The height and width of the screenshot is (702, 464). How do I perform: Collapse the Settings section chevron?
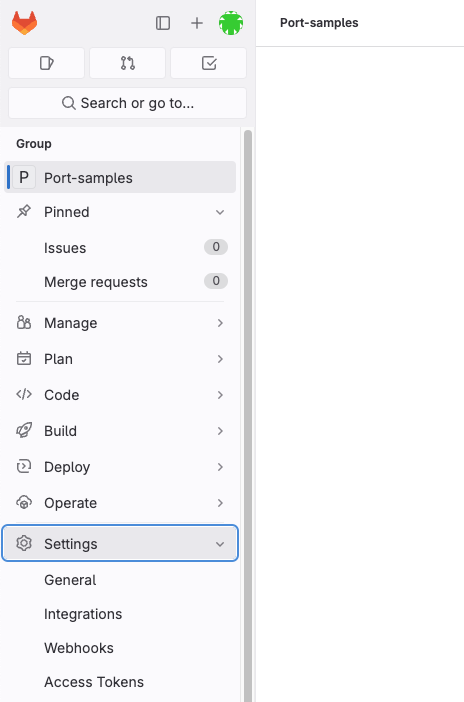coord(220,544)
